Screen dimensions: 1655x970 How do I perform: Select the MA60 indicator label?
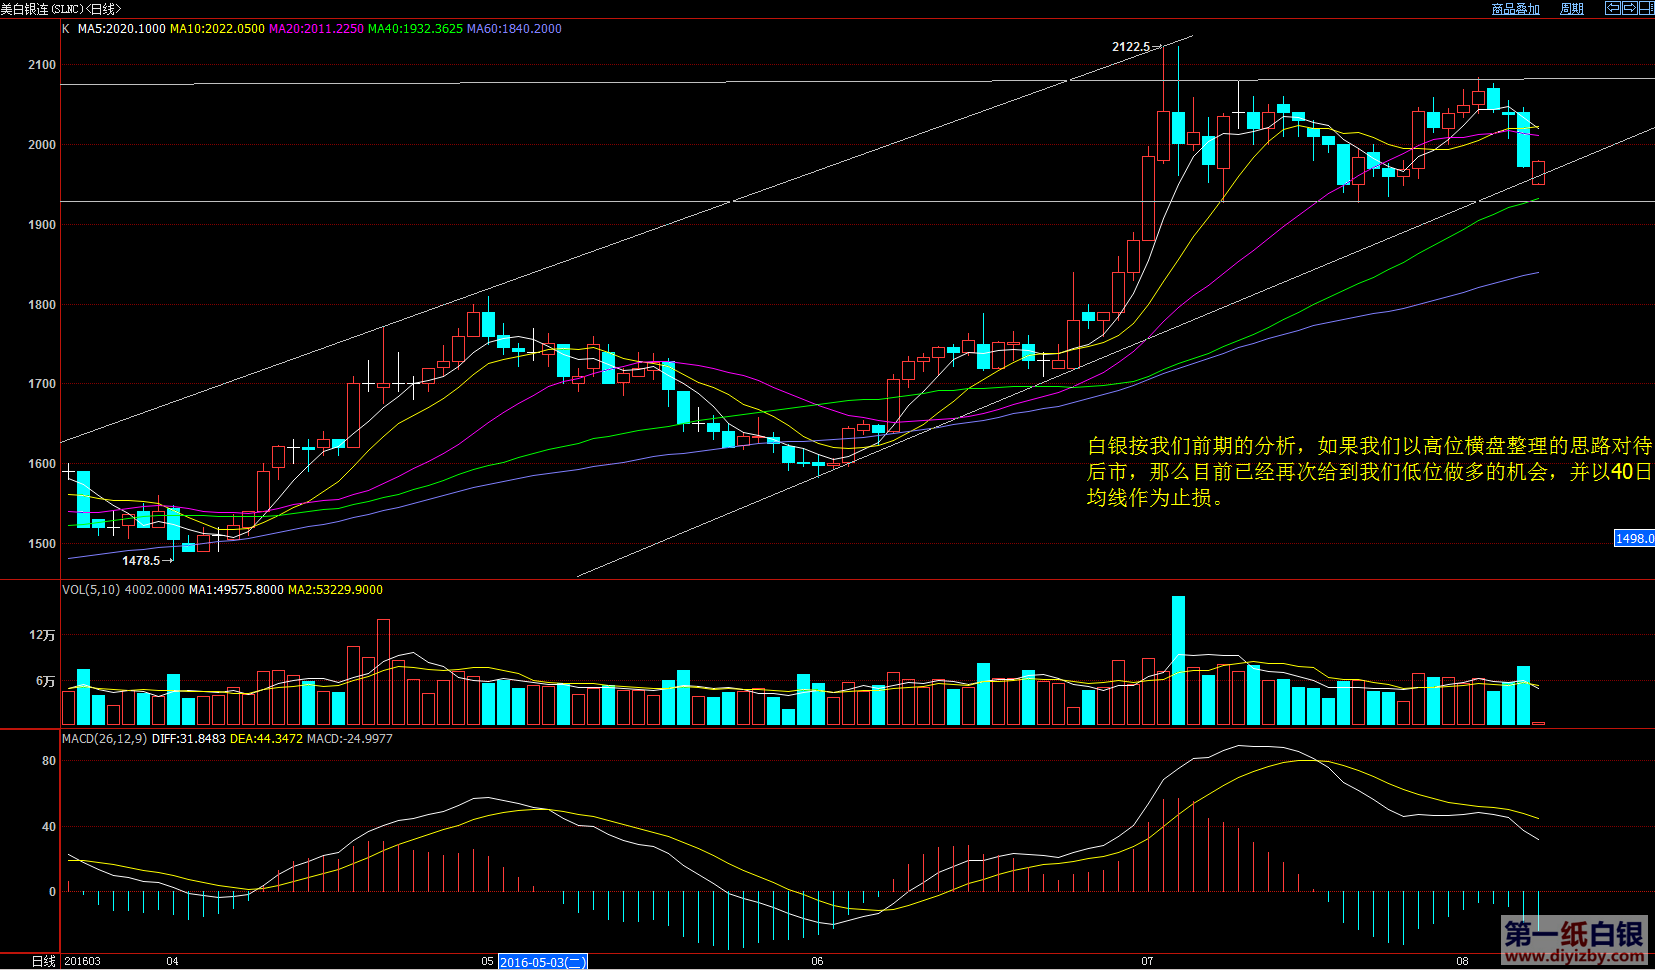coord(514,29)
